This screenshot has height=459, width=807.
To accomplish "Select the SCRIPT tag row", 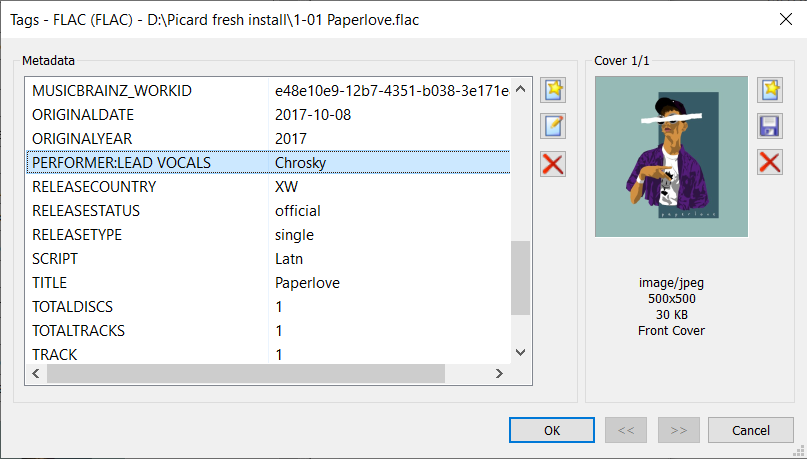I will [268, 258].
